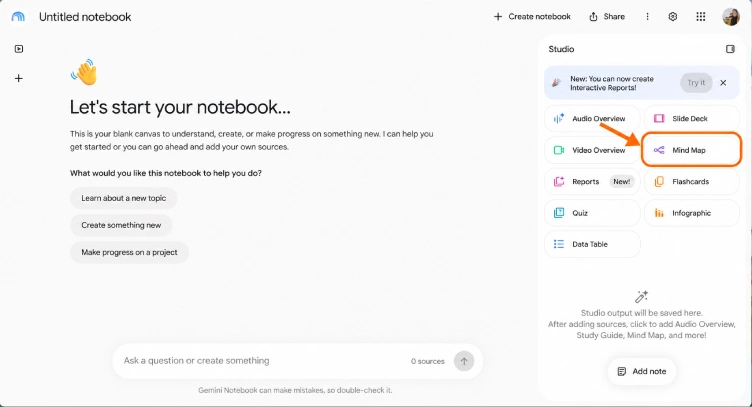Image resolution: width=752 pixels, height=407 pixels.
Task: Click the user profile avatar
Action: tap(731, 17)
